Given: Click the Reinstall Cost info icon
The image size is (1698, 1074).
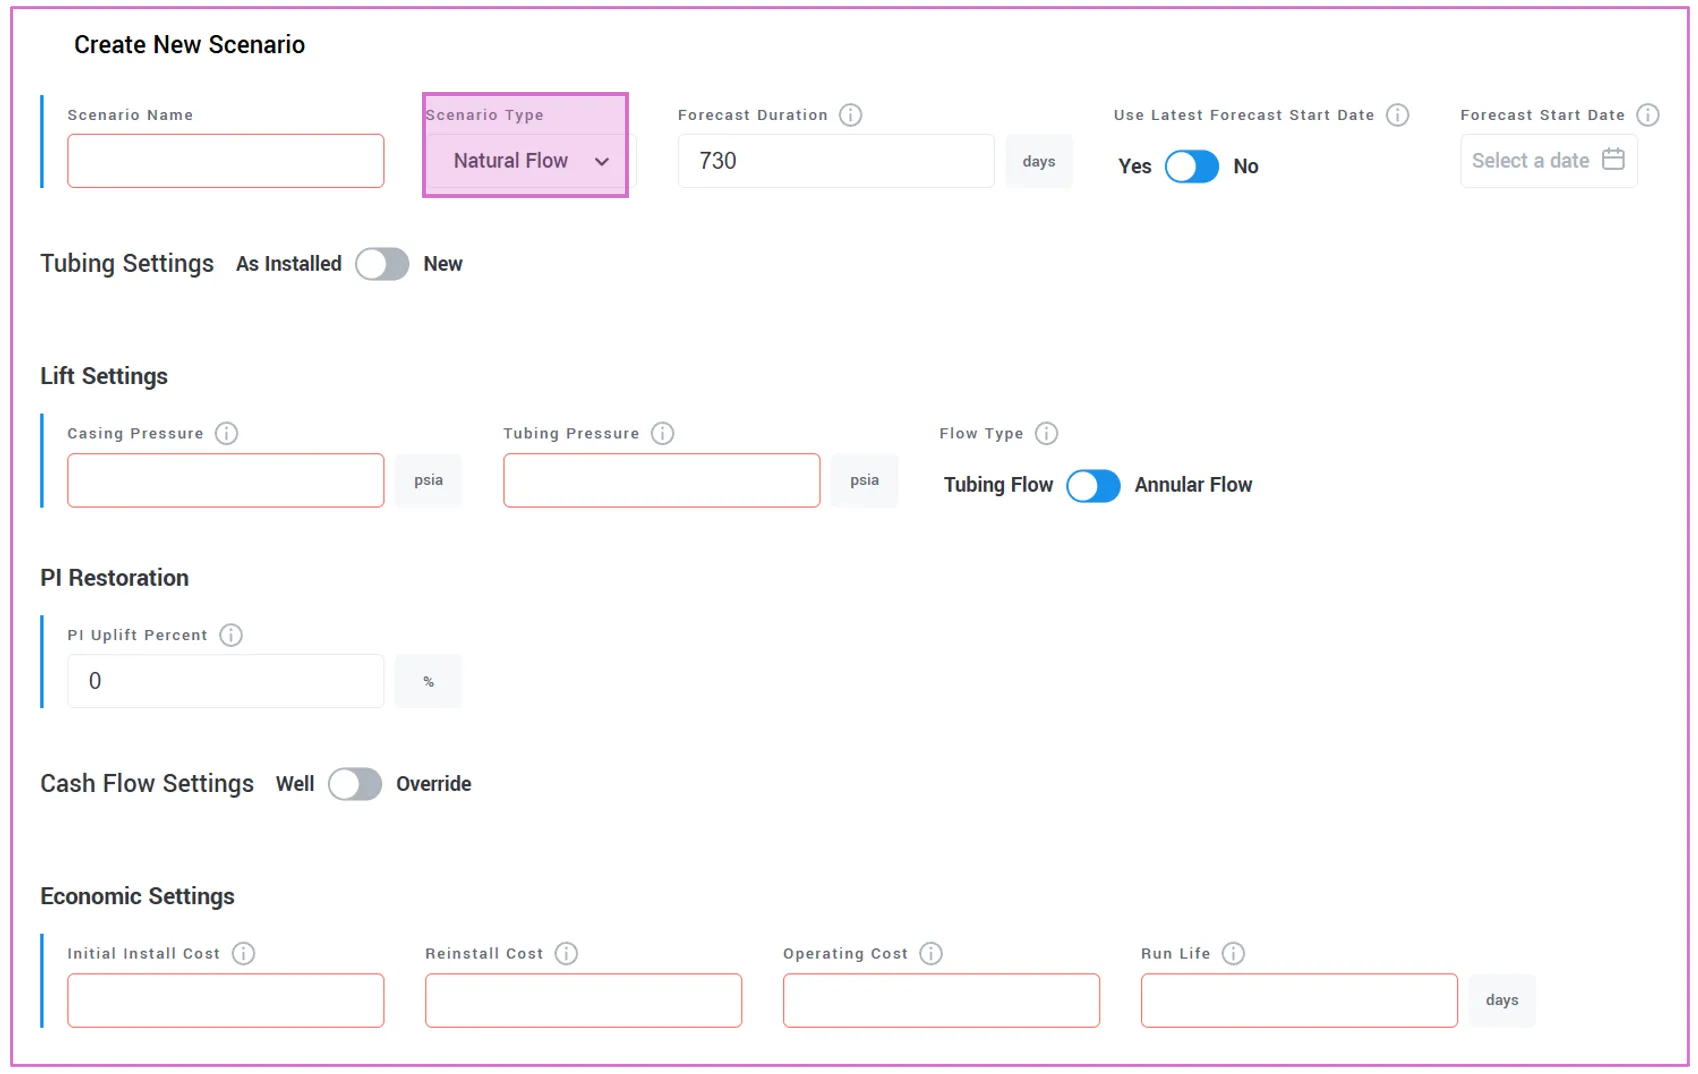Looking at the screenshot, I should click(566, 953).
